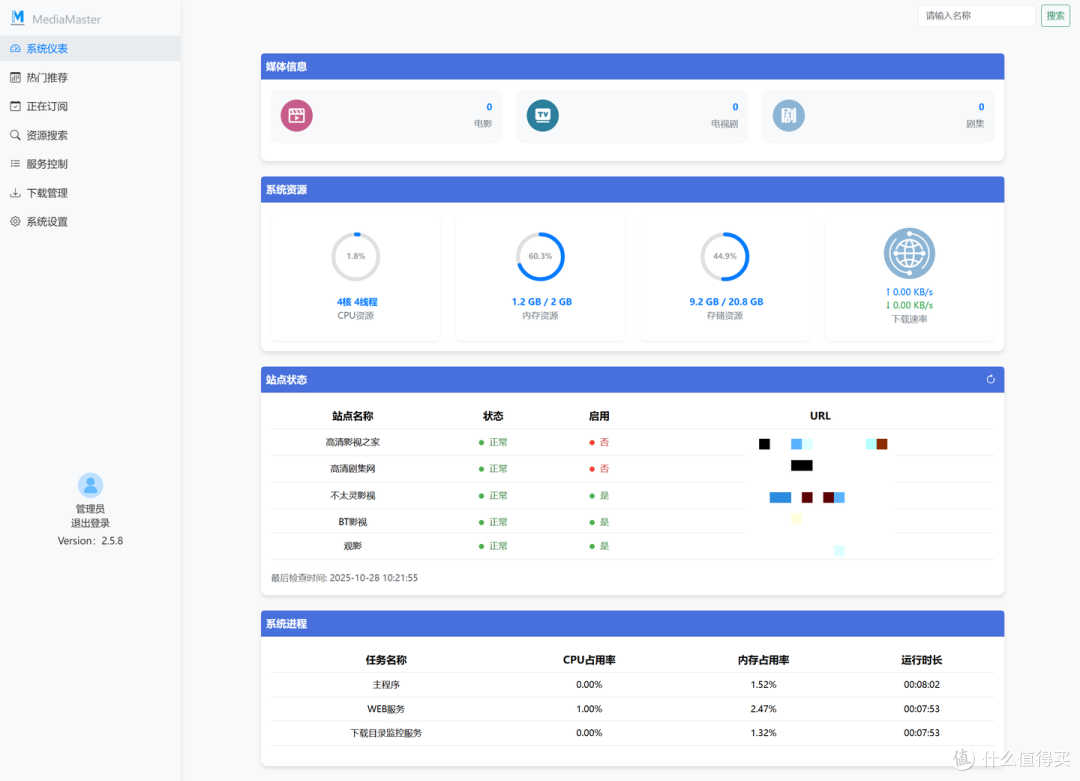Click the 搜索 button
This screenshot has width=1080, height=781.
[x=1055, y=16]
